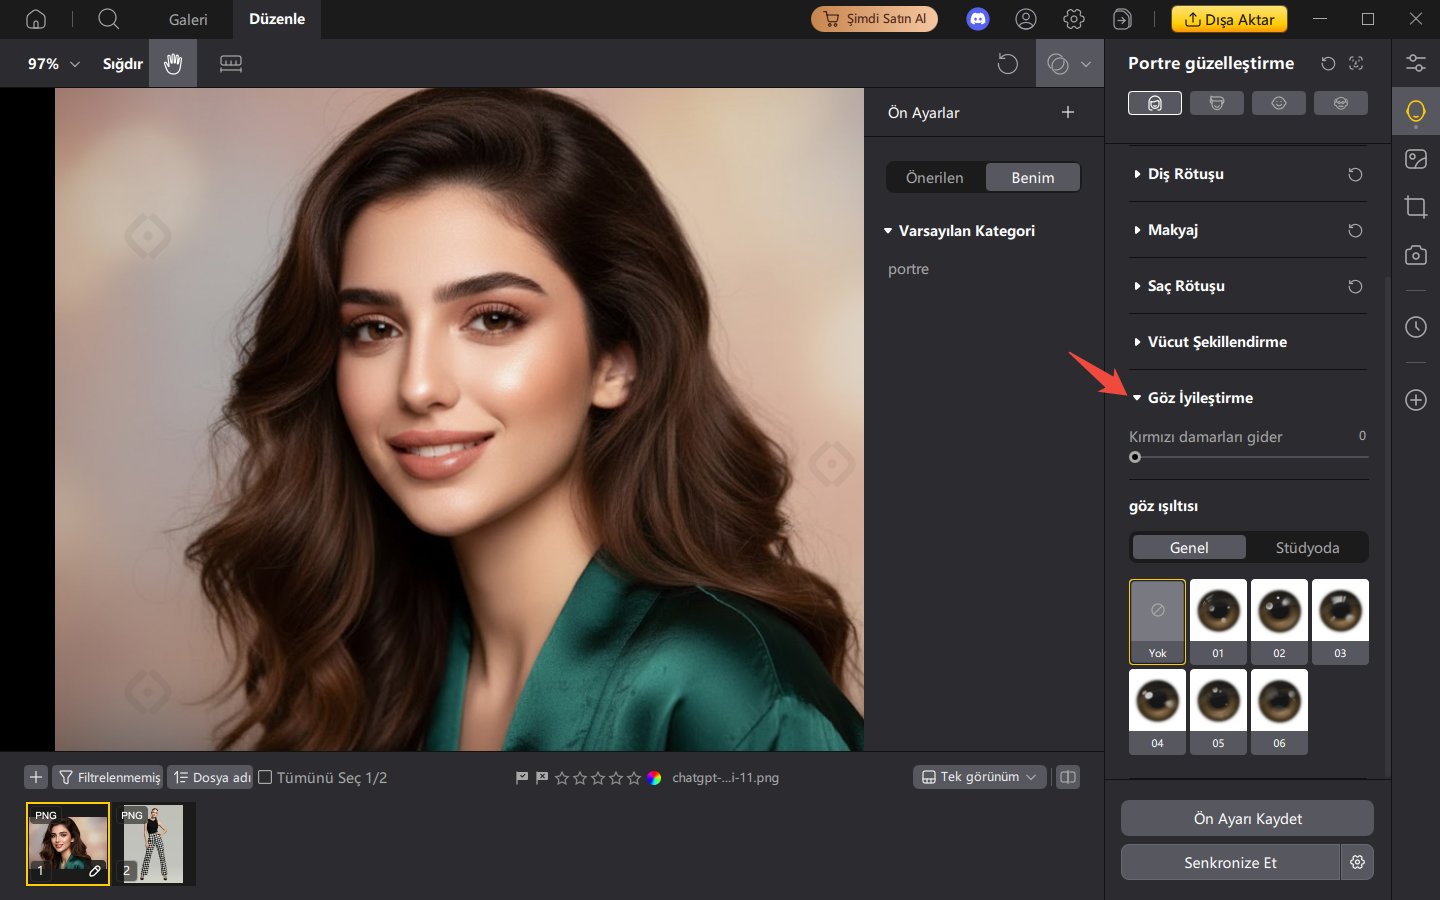The height and width of the screenshot is (900, 1440).
Task: Click the Dışa Aktar button
Action: click(x=1229, y=19)
